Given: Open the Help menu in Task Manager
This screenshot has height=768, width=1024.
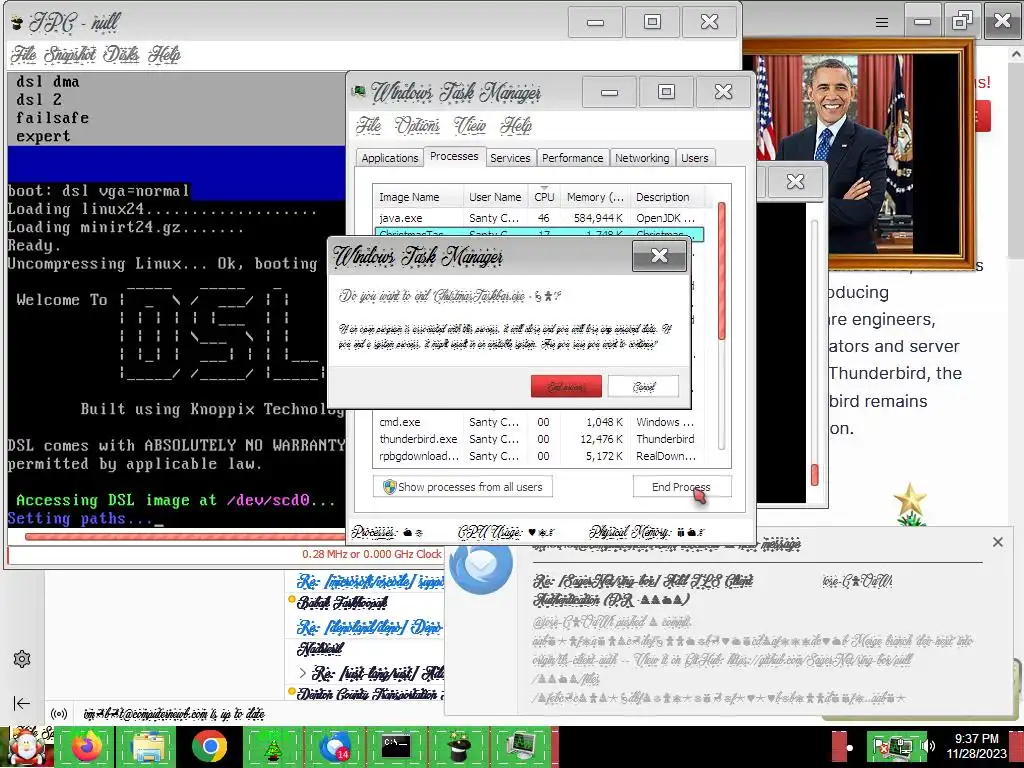Looking at the screenshot, I should [x=516, y=125].
